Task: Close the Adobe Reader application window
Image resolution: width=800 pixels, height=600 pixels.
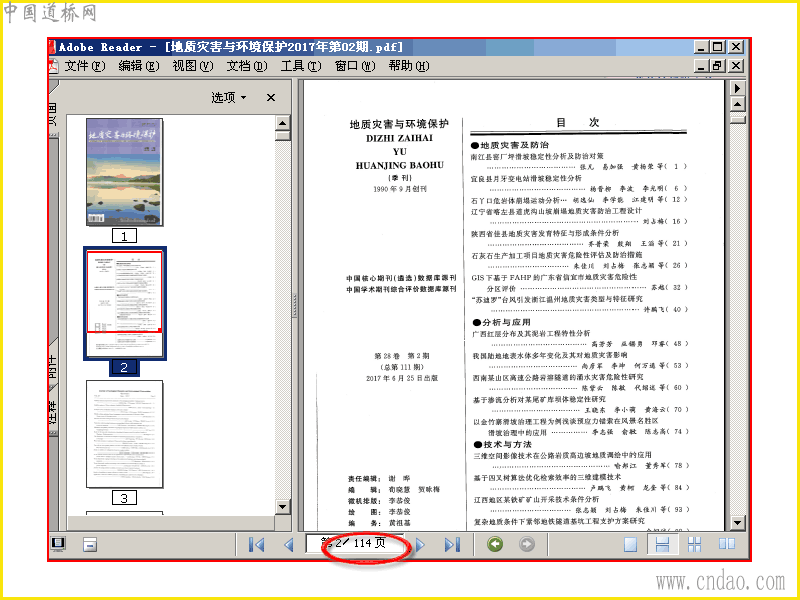Action: click(736, 47)
